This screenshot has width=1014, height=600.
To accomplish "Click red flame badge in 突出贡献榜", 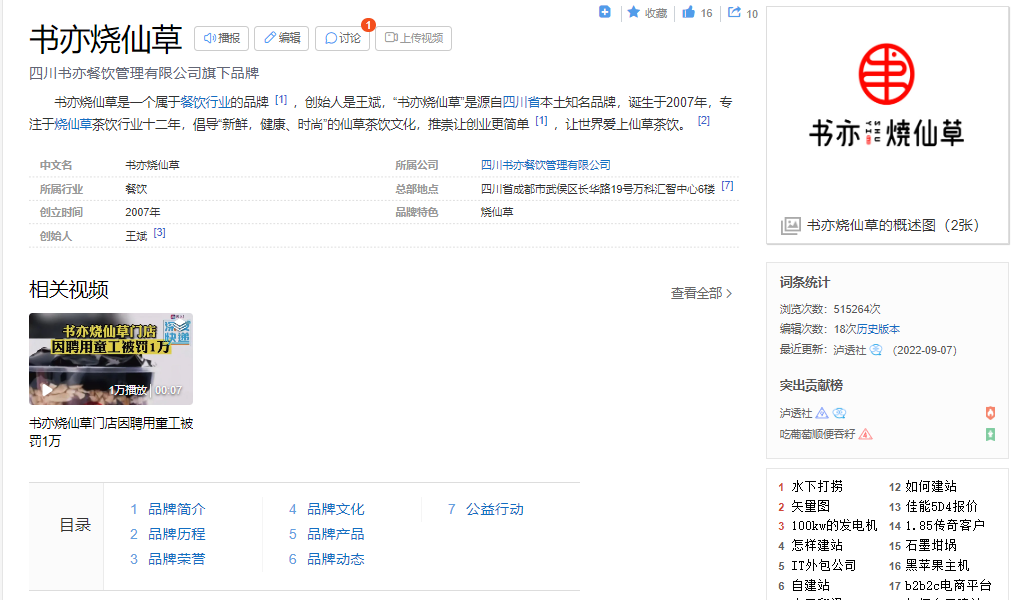I will 990,412.
